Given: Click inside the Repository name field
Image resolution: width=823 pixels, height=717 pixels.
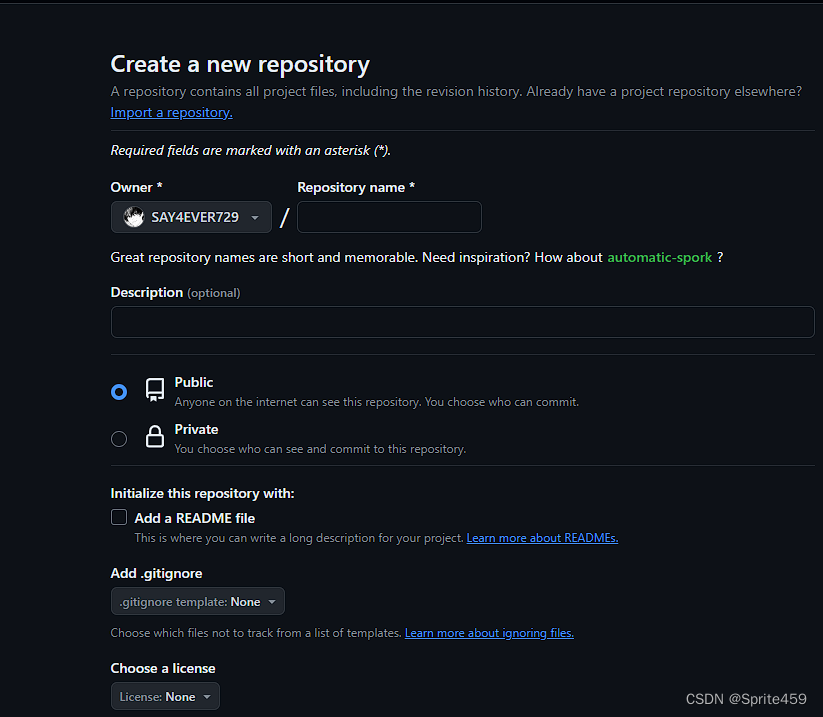Looking at the screenshot, I should [389, 217].
